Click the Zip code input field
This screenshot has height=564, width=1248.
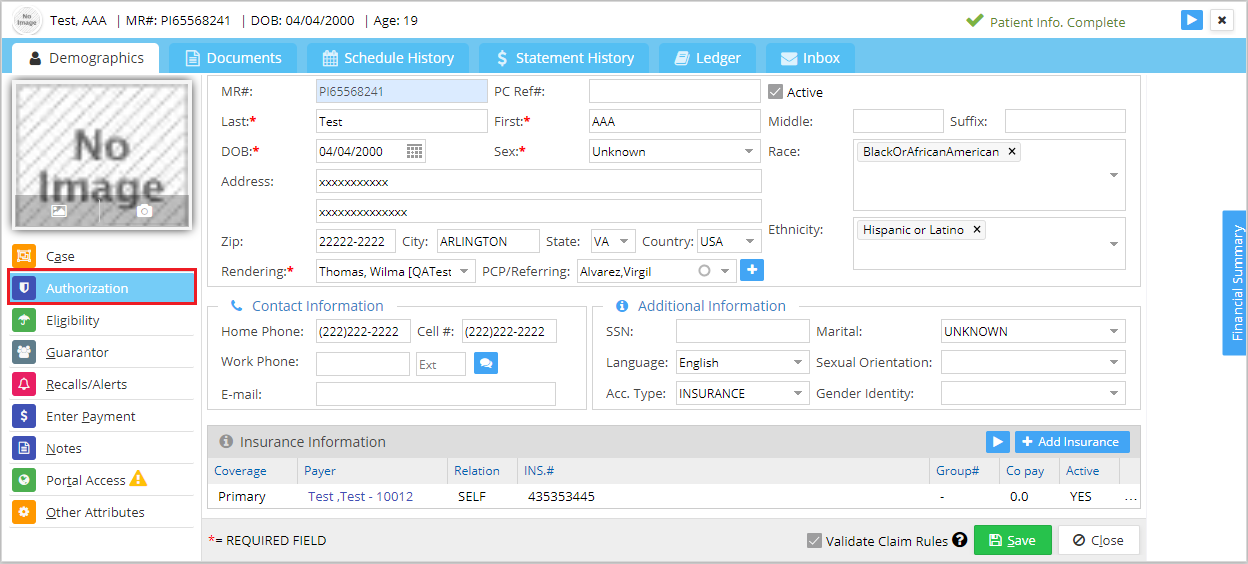[x=356, y=242]
